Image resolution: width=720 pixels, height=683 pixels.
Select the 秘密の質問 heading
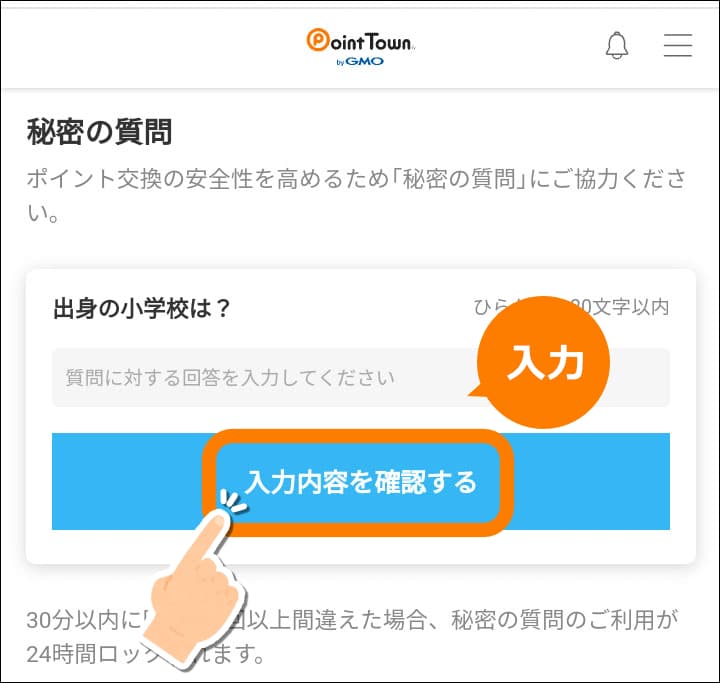100,132
